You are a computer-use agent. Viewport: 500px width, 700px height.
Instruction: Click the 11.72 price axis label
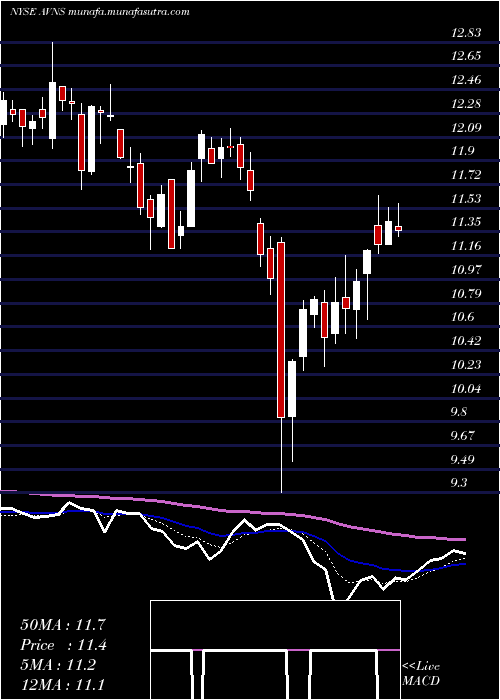point(466,175)
